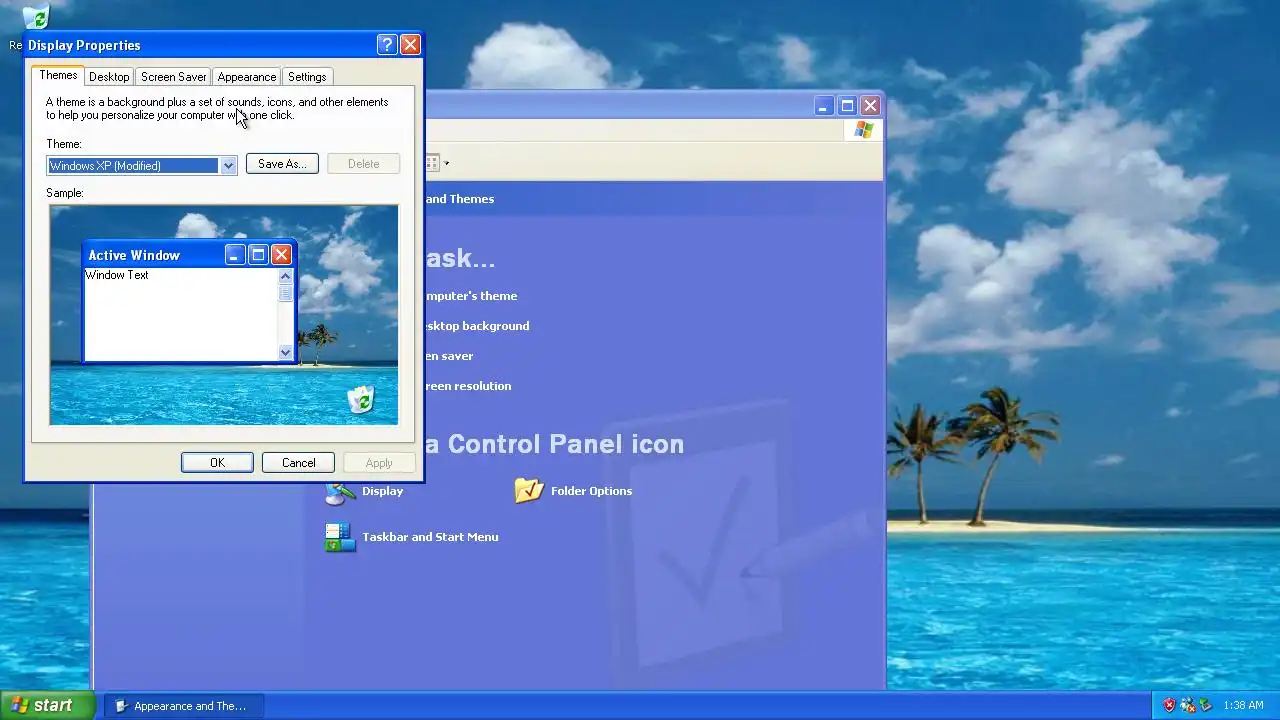Switch to the Desktop tab
Viewport: 1280px width, 720px height.
(x=108, y=77)
